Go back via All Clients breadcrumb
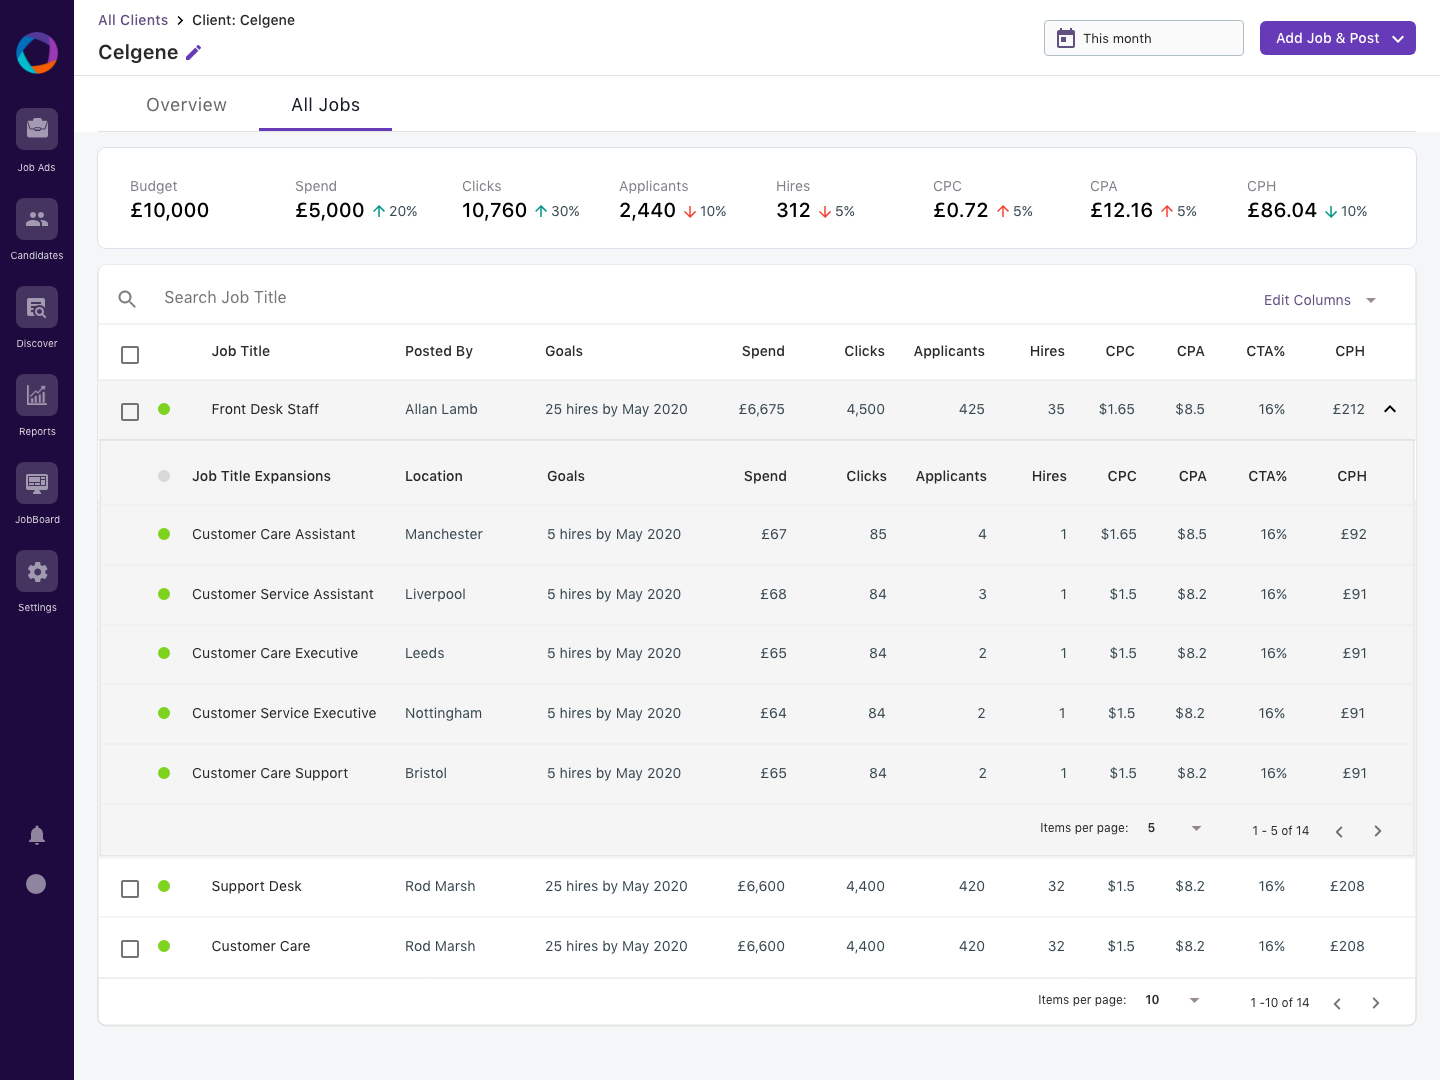The width and height of the screenshot is (1440, 1080). [133, 20]
